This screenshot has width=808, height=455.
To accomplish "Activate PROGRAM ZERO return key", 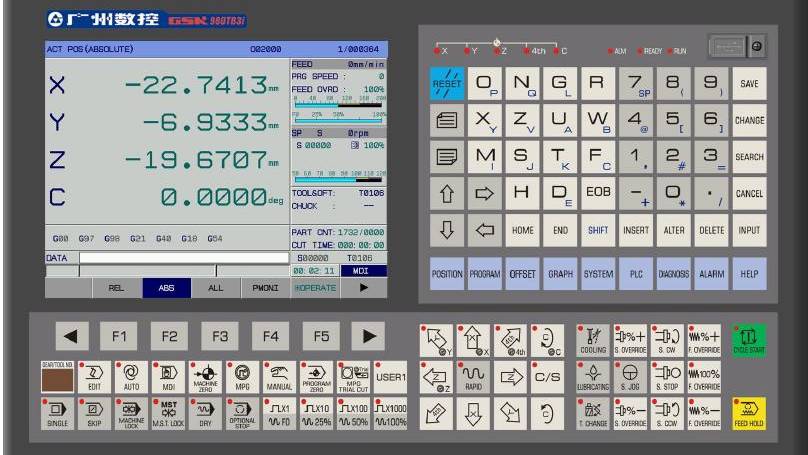I will (316, 377).
